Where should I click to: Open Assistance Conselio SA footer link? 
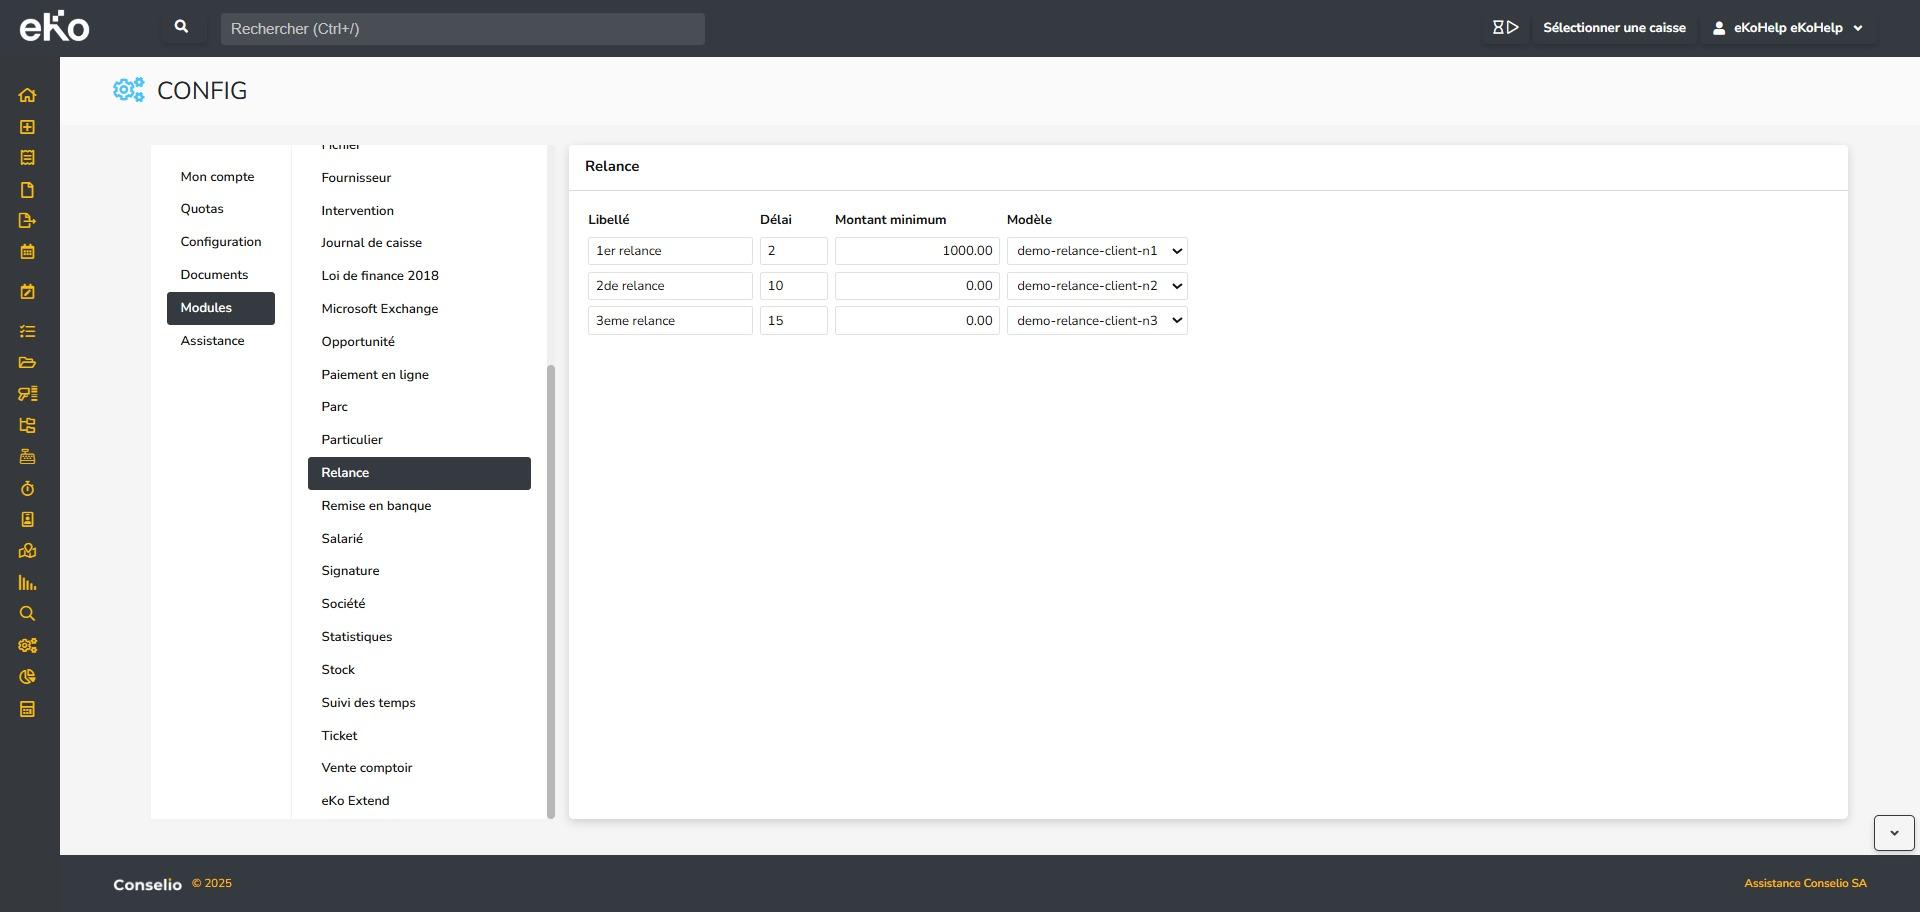click(x=1805, y=884)
